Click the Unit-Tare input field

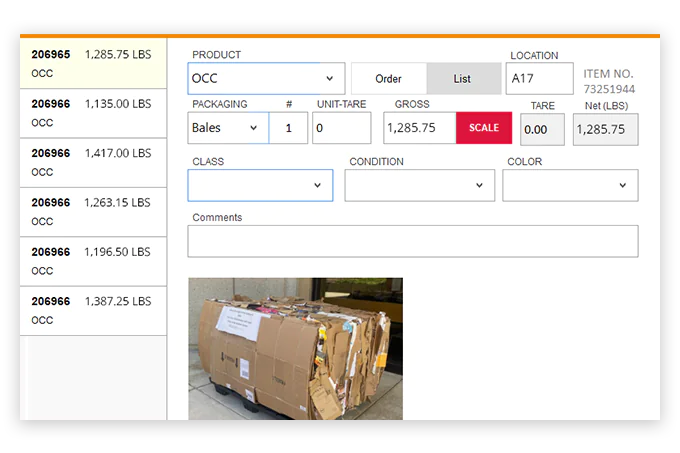click(341, 128)
